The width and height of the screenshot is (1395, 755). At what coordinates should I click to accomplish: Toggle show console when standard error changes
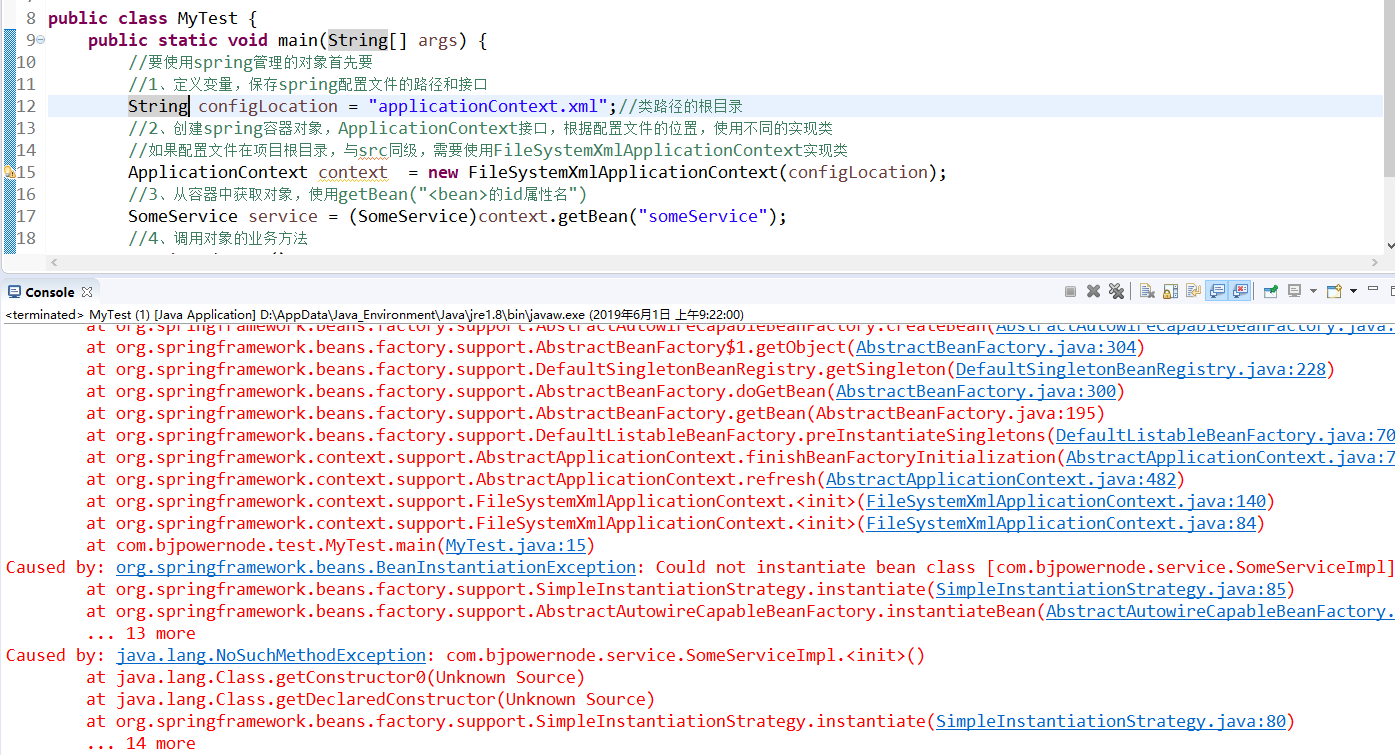click(1240, 291)
